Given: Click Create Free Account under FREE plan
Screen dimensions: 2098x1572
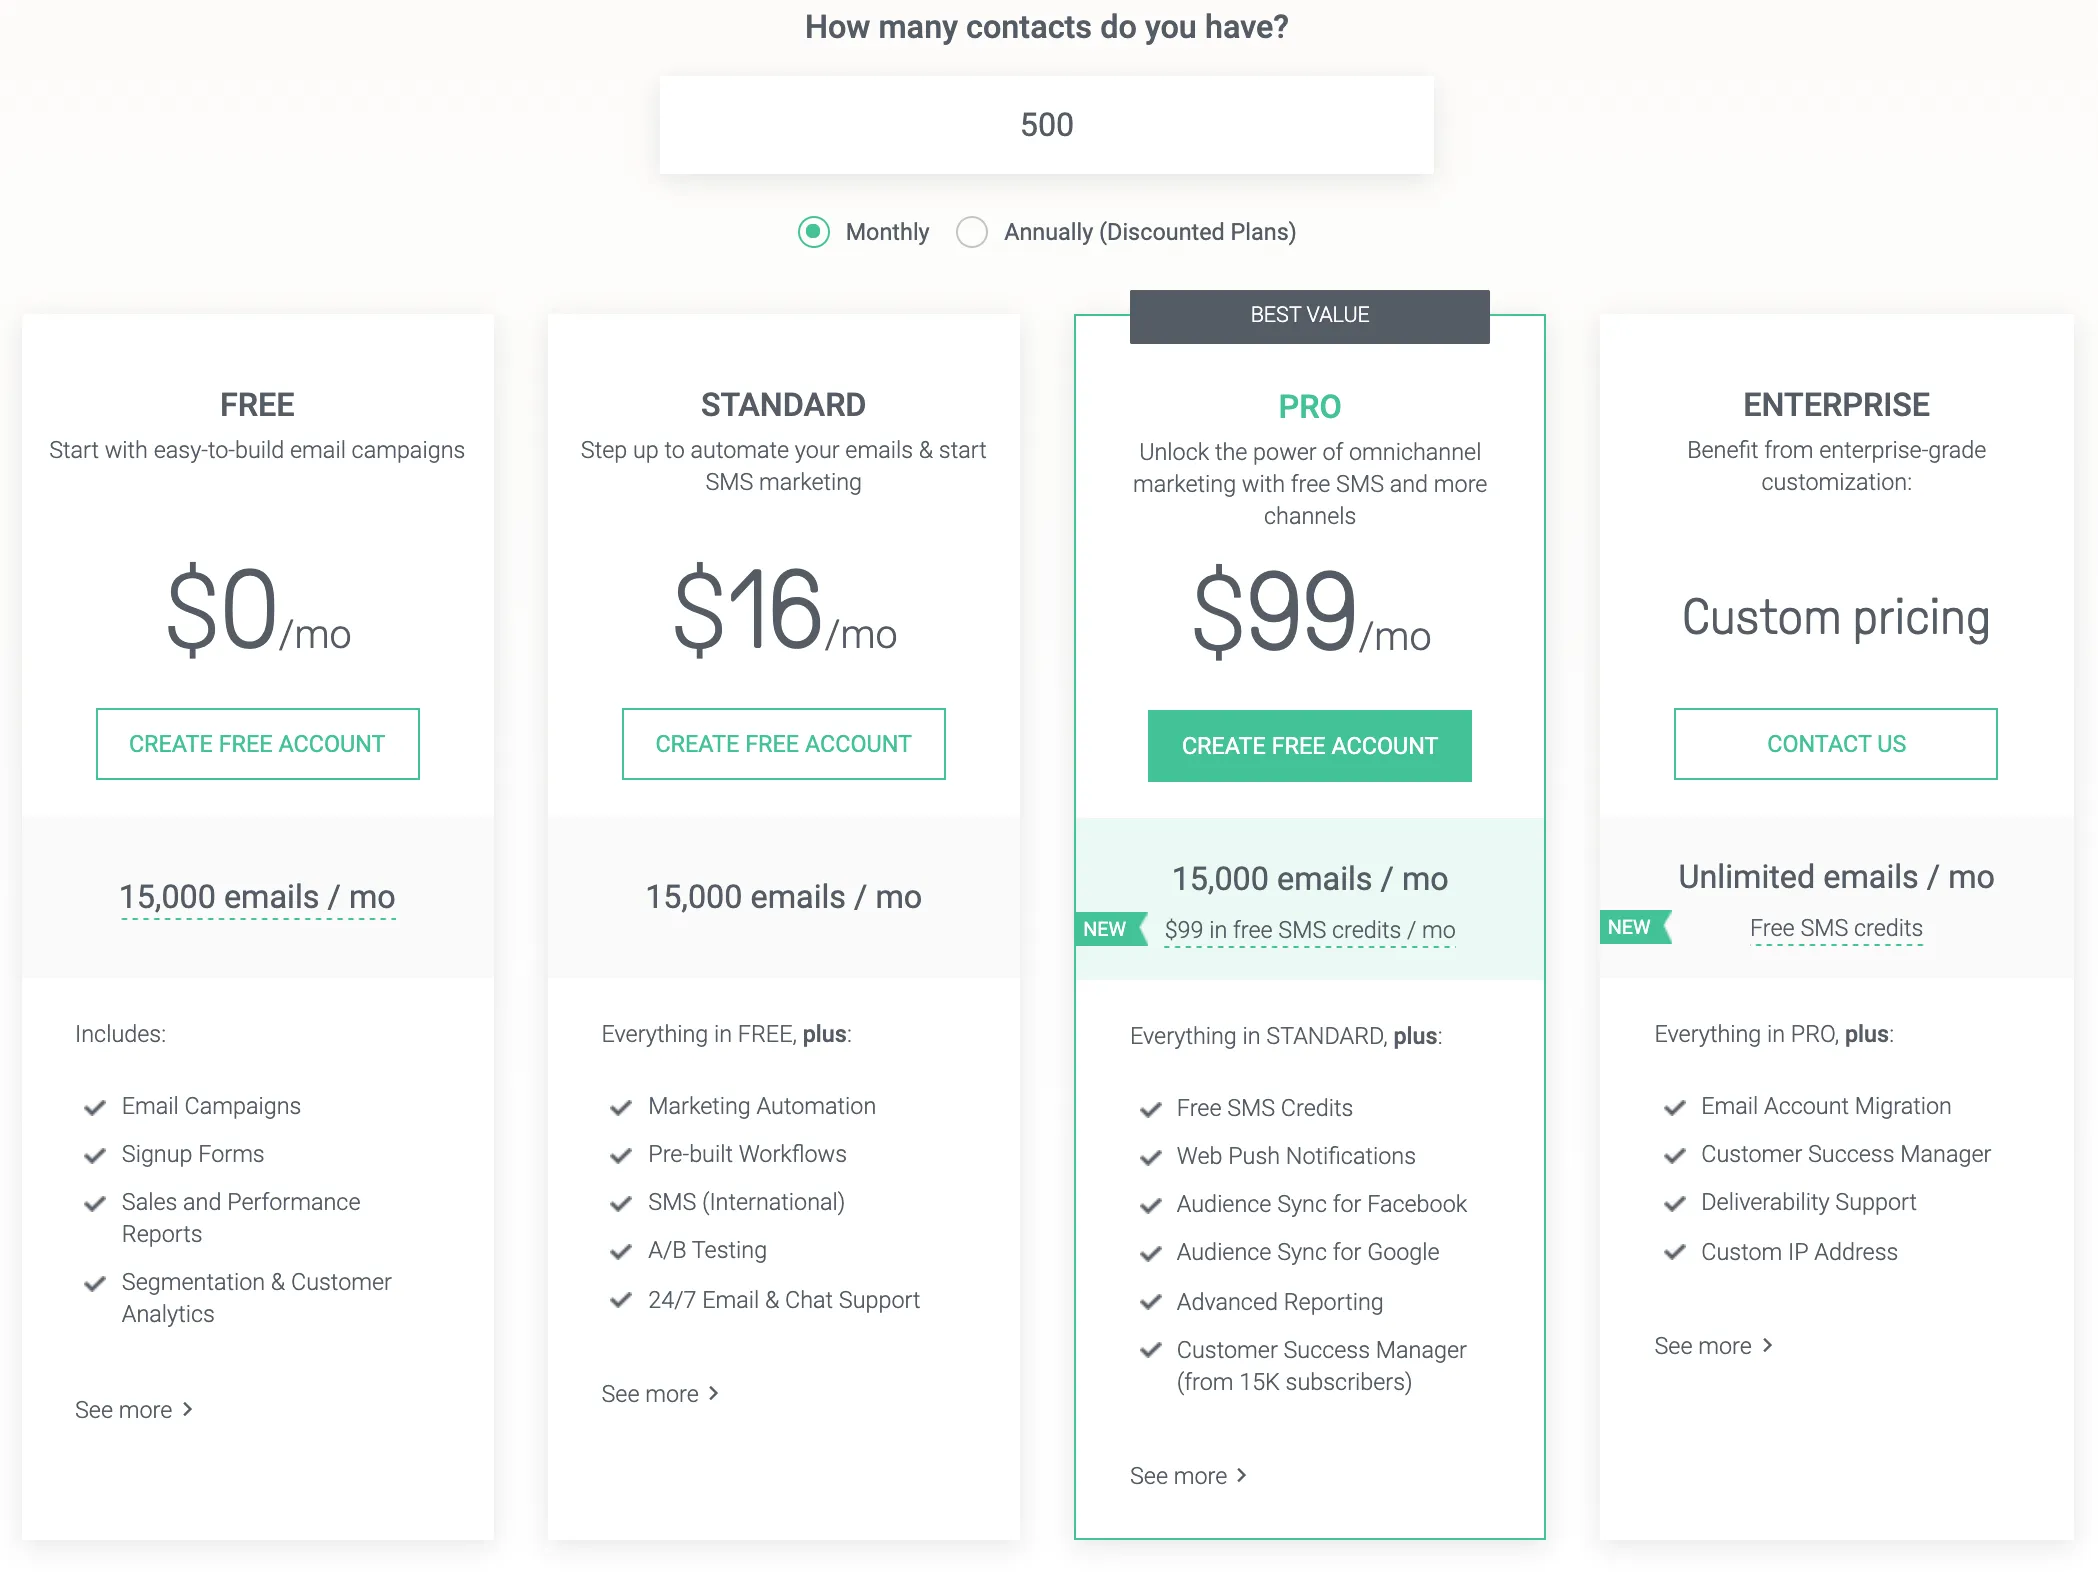Looking at the screenshot, I should tap(258, 744).
